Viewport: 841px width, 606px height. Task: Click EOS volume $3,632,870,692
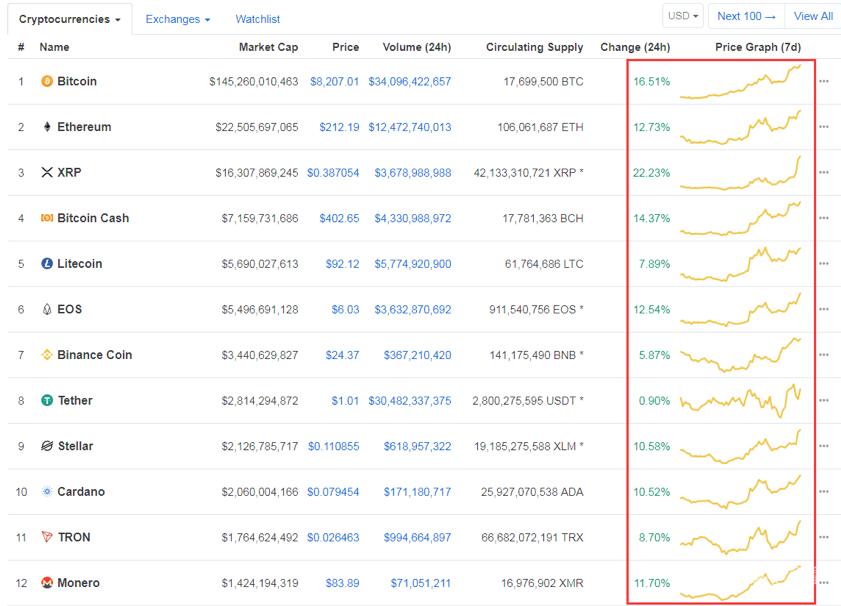coord(413,309)
